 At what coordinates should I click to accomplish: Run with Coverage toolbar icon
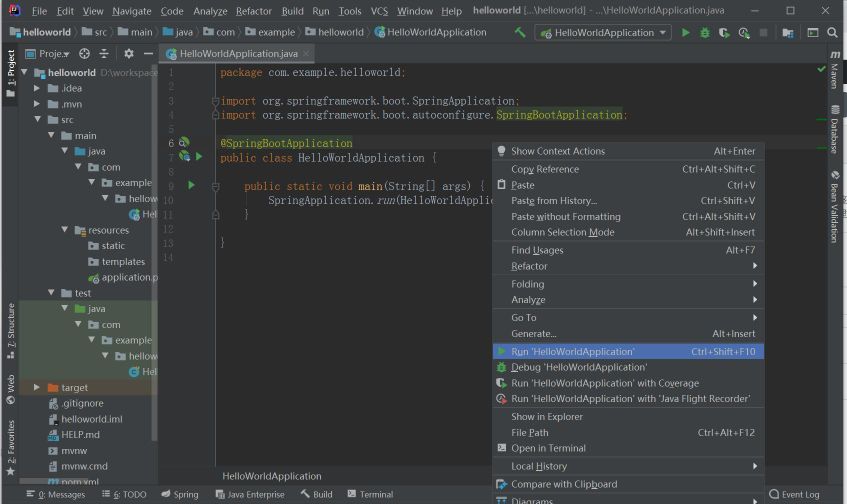724,32
